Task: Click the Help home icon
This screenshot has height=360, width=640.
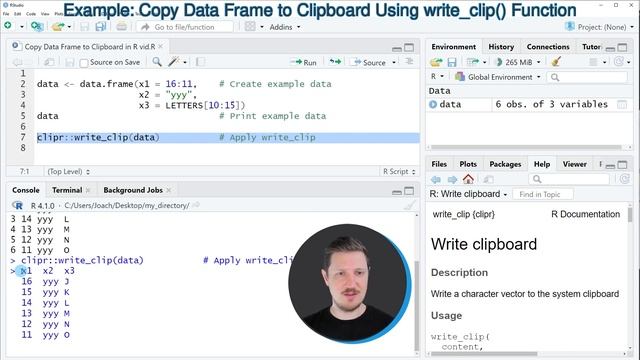Action: pyautogui.click(x=468, y=179)
